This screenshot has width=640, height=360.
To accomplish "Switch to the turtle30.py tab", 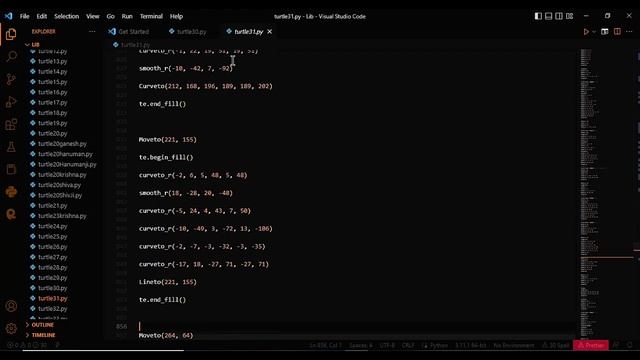I will click(x=188, y=31).
